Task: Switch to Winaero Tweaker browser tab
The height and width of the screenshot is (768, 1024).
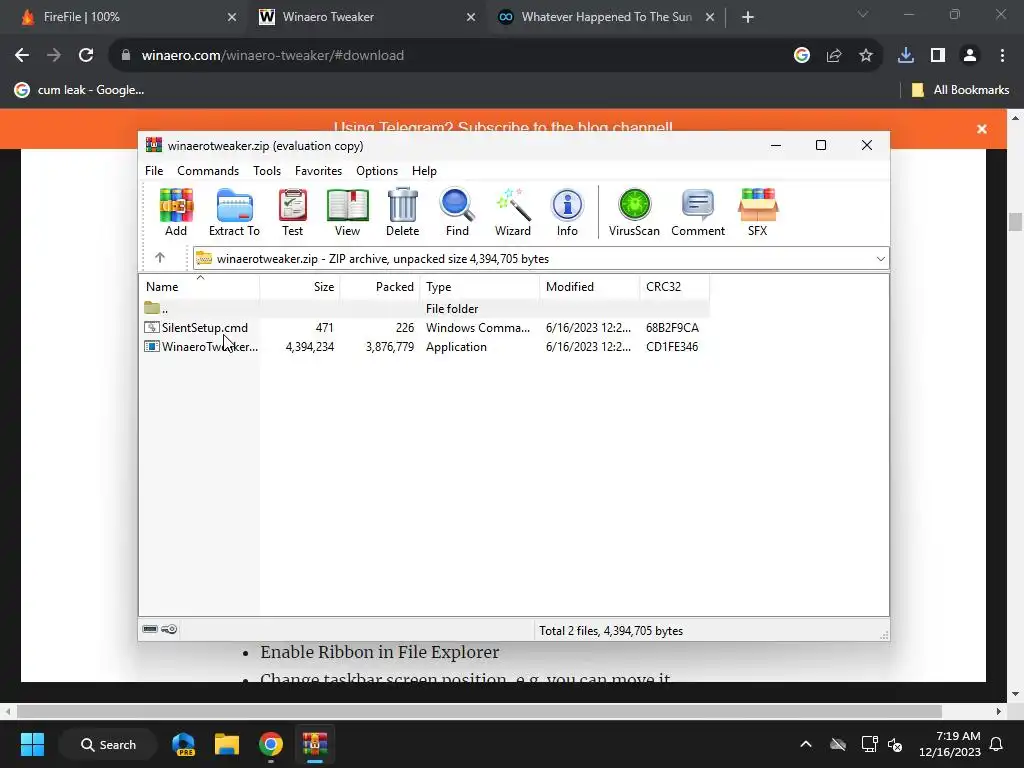Action: 366,17
